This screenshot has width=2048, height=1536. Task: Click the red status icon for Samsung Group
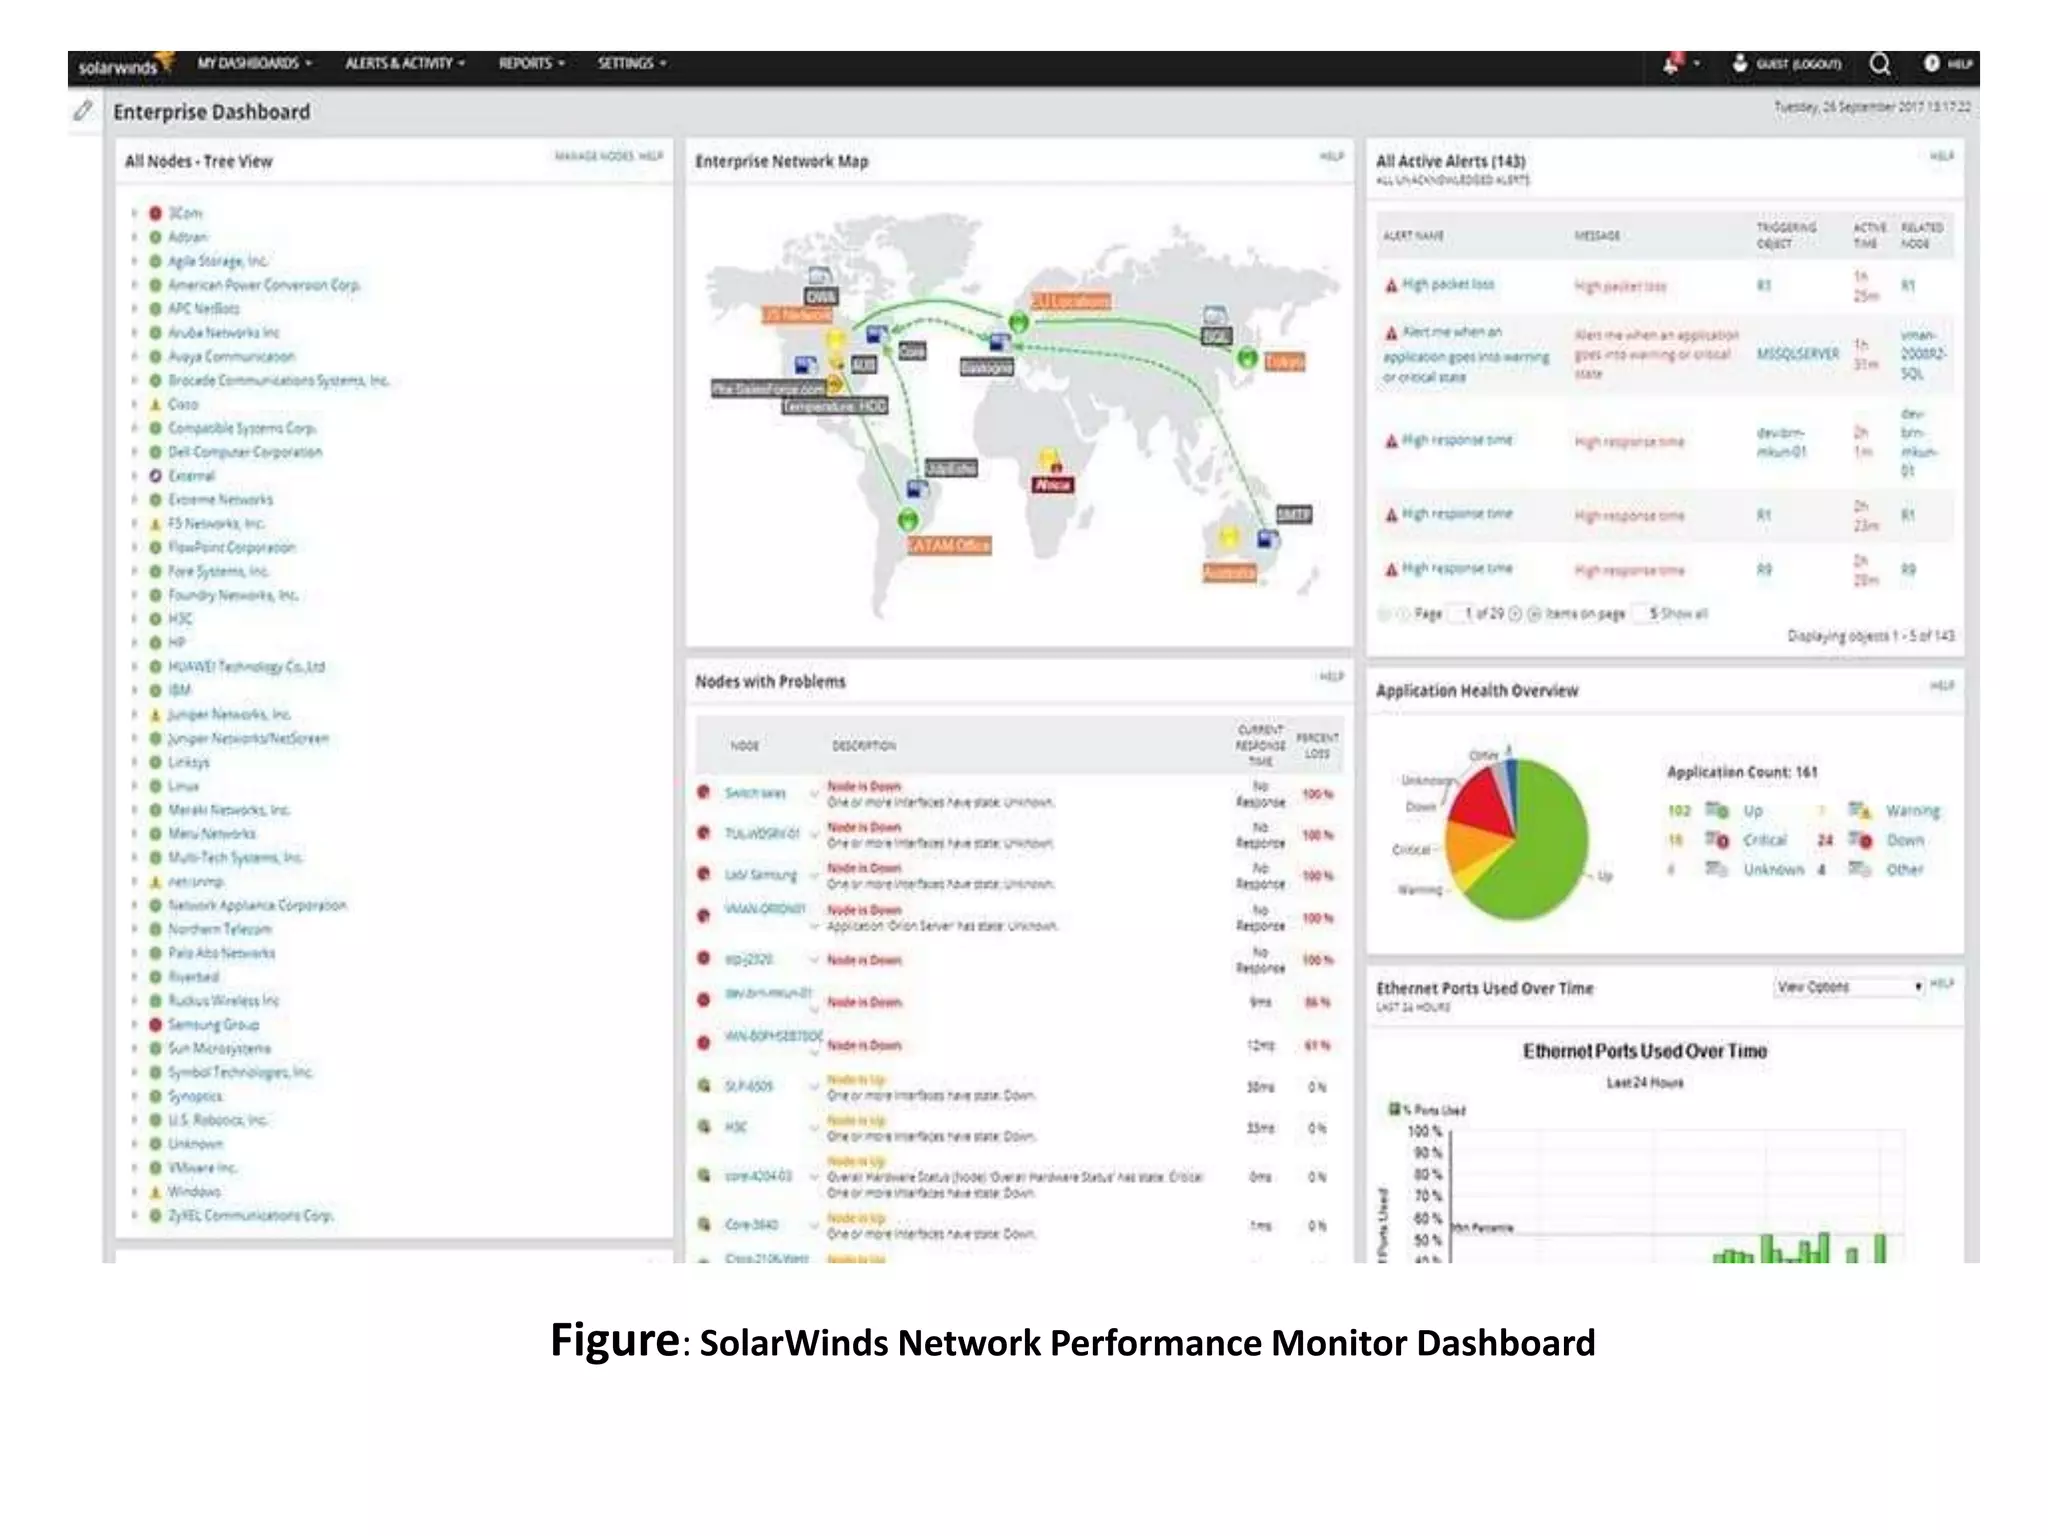(x=155, y=1024)
